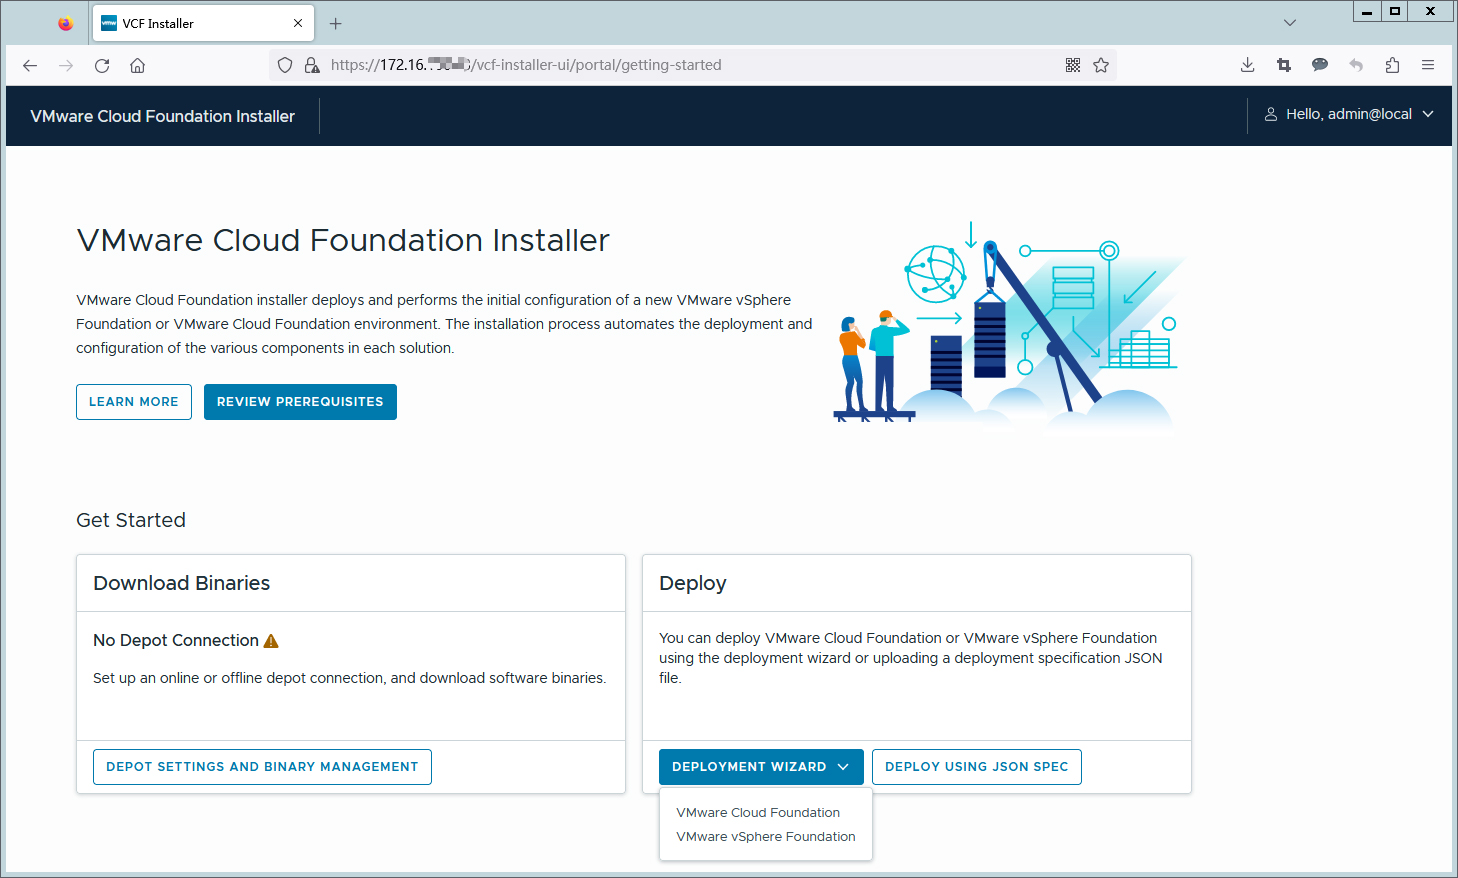The width and height of the screenshot is (1458, 878).
Task: Expand the list all tabs chevron
Action: click(x=1290, y=23)
